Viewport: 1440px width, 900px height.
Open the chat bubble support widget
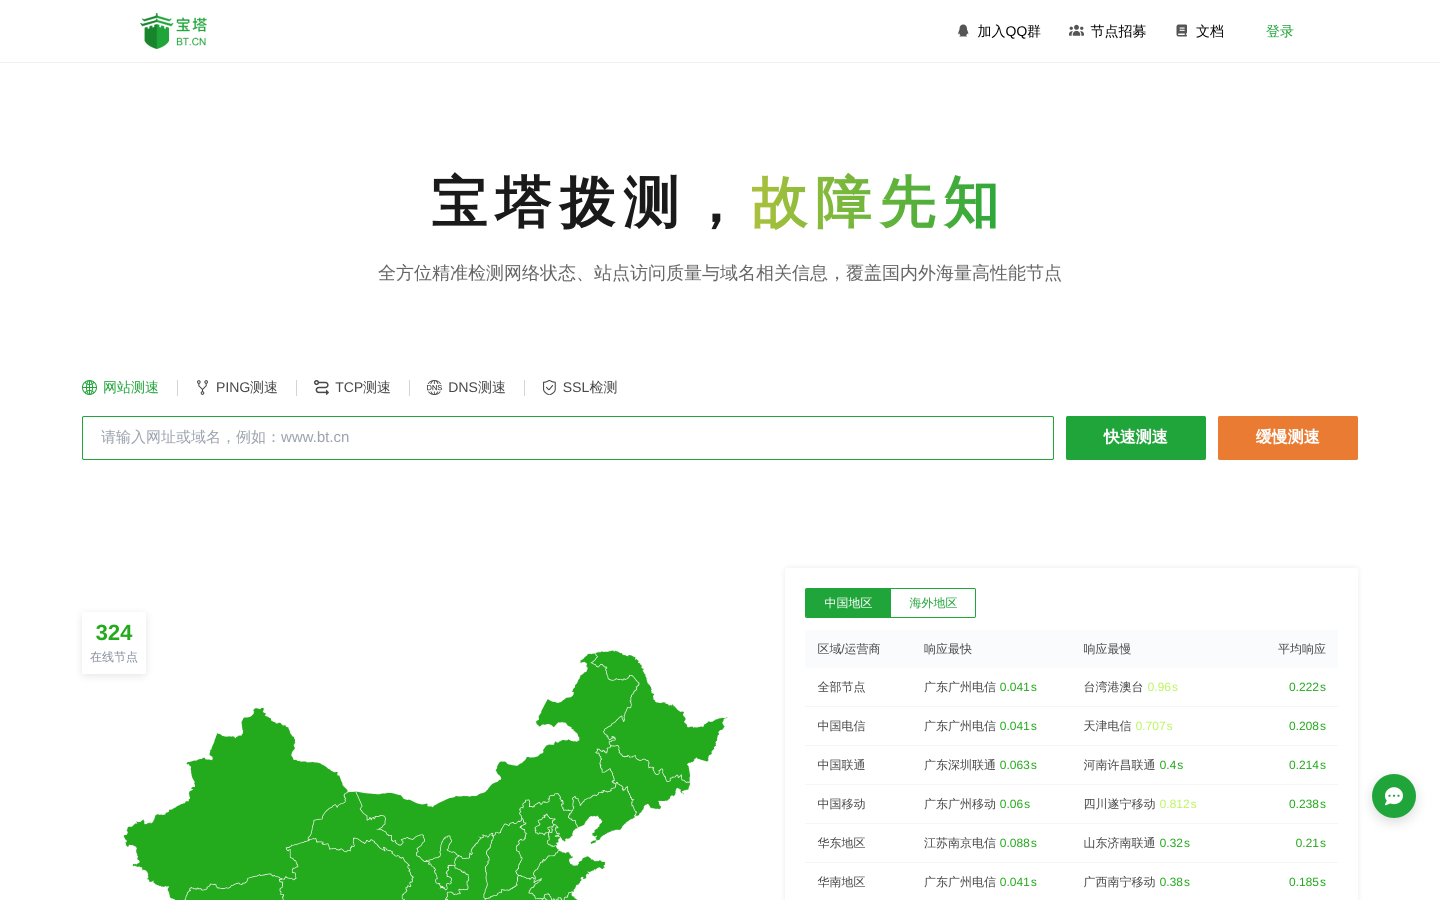[1394, 796]
